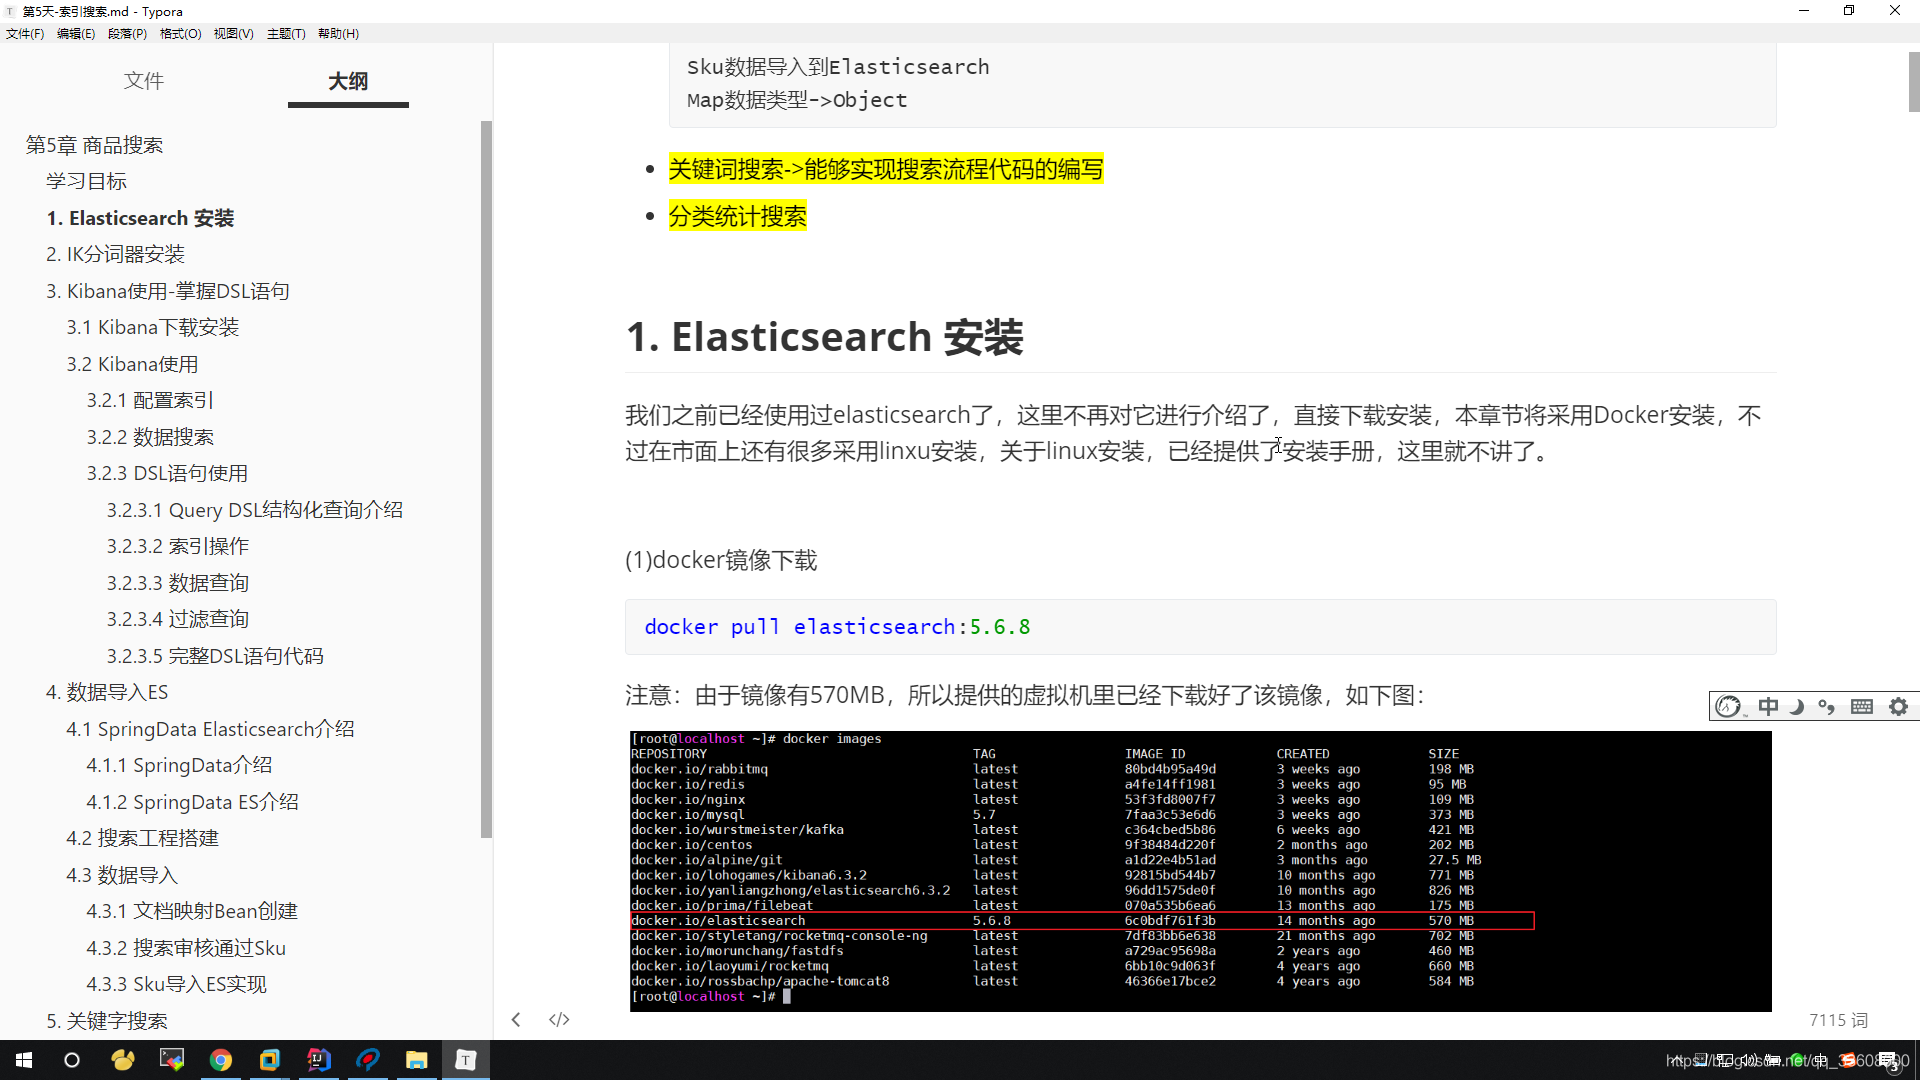
Task: Open the 视图(V) menu
Action: tap(233, 33)
